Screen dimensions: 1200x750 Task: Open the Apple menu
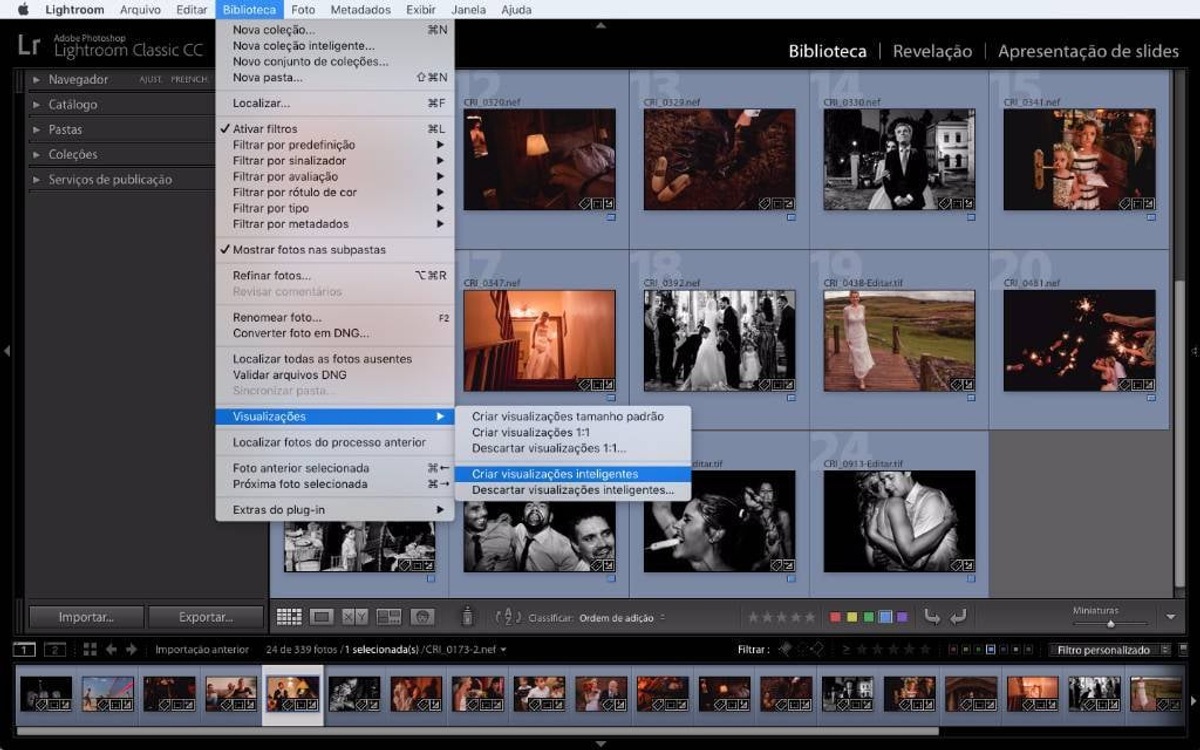[23, 10]
